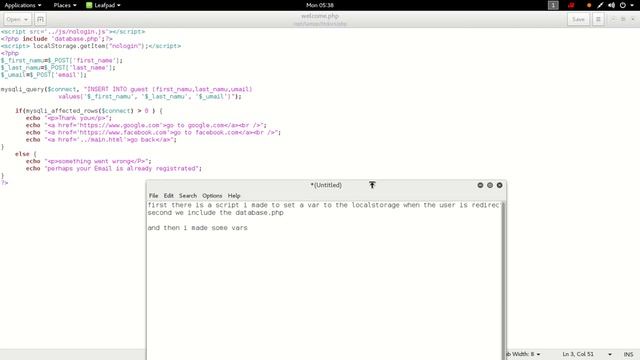640x360 pixels.
Task: Open the hamburger menu next to Save
Action: (x=598, y=19)
